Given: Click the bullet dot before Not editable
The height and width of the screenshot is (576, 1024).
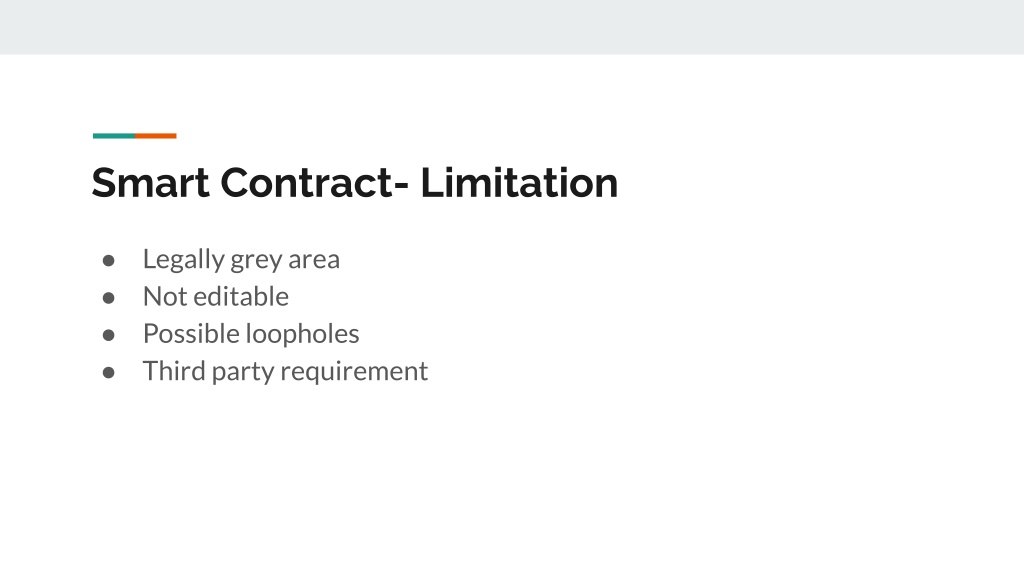Looking at the screenshot, I should click(109, 298).
